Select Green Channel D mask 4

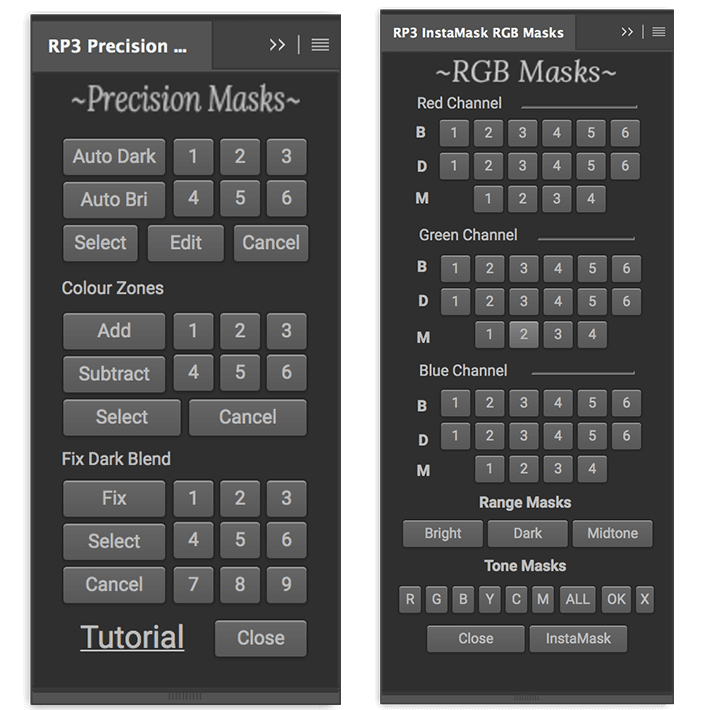coord(558,302)
